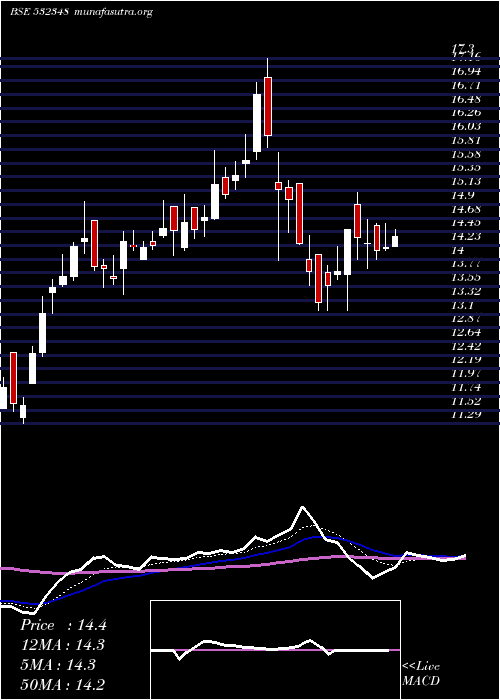This screenshot has height=700, width=500.
Task: Select the 11.74 price axis label
Action: click(x=467, y=387)
